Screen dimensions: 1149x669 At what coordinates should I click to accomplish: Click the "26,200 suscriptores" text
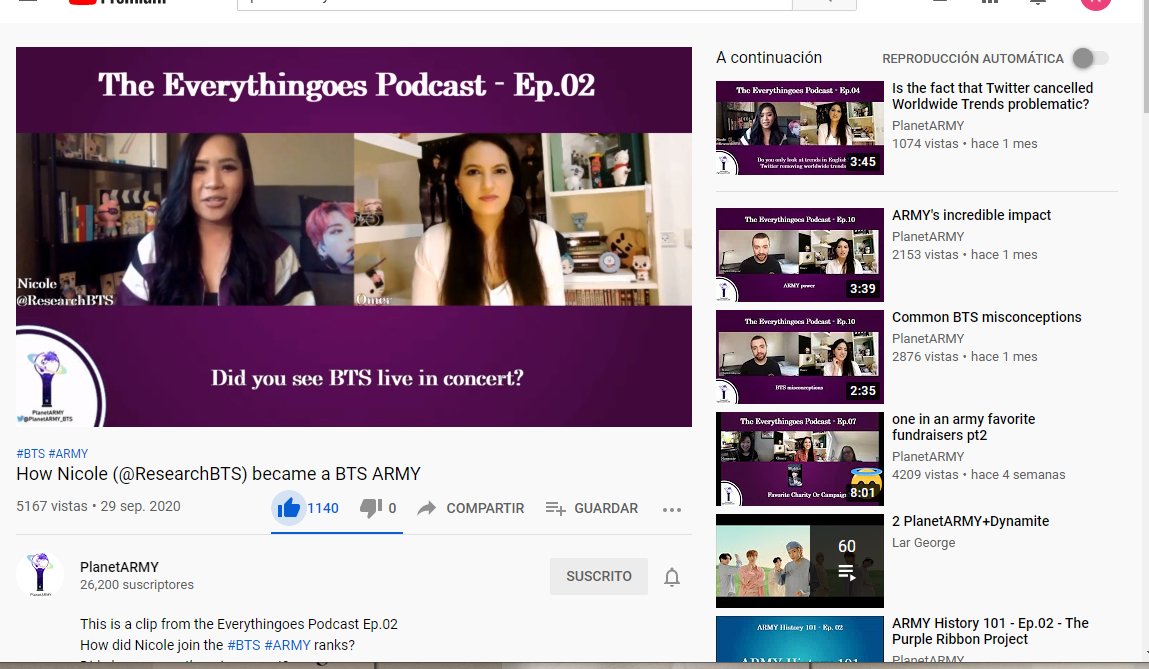137,585
